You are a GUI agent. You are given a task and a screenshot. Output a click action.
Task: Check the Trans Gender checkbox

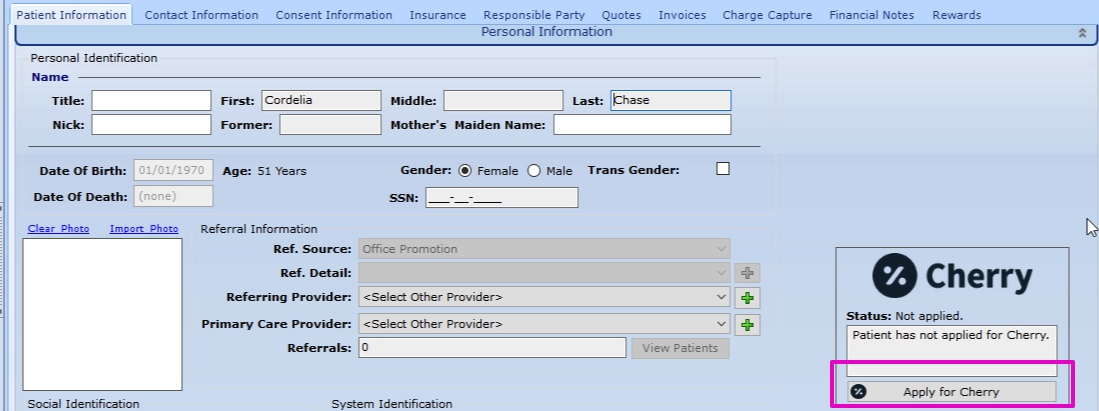pyautogui.click(x=723, y=169)
